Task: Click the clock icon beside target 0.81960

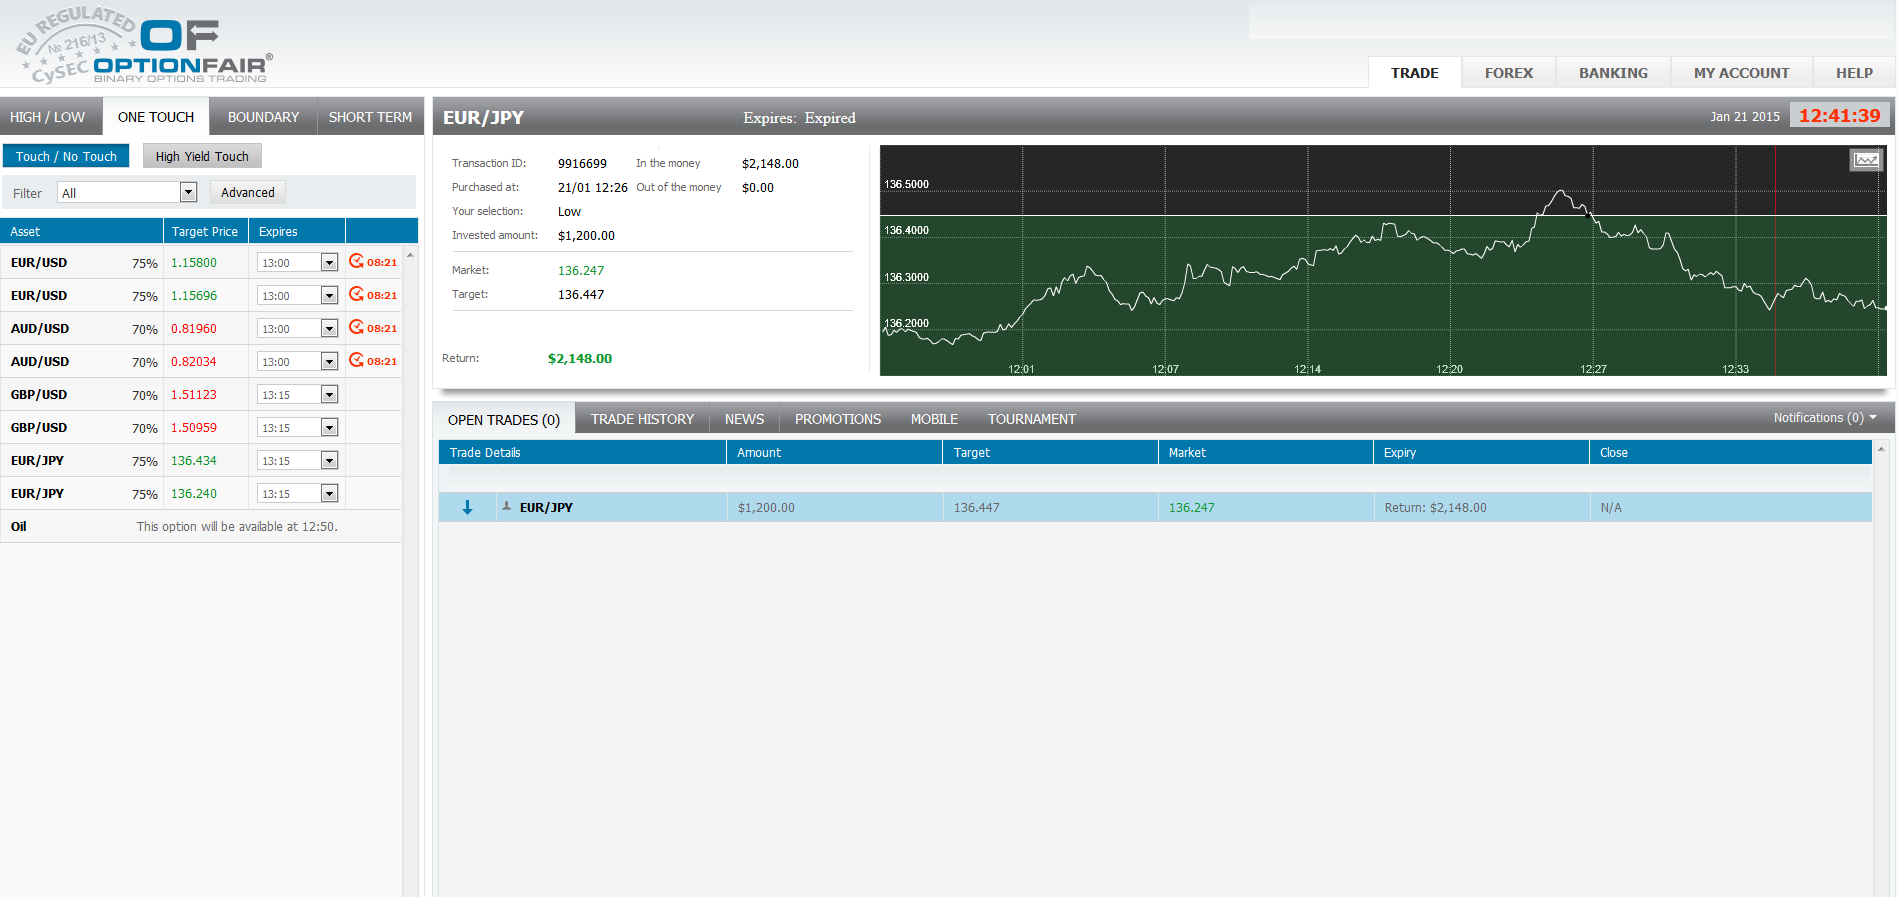Action: pyautogui.click(x=356, y=328)
